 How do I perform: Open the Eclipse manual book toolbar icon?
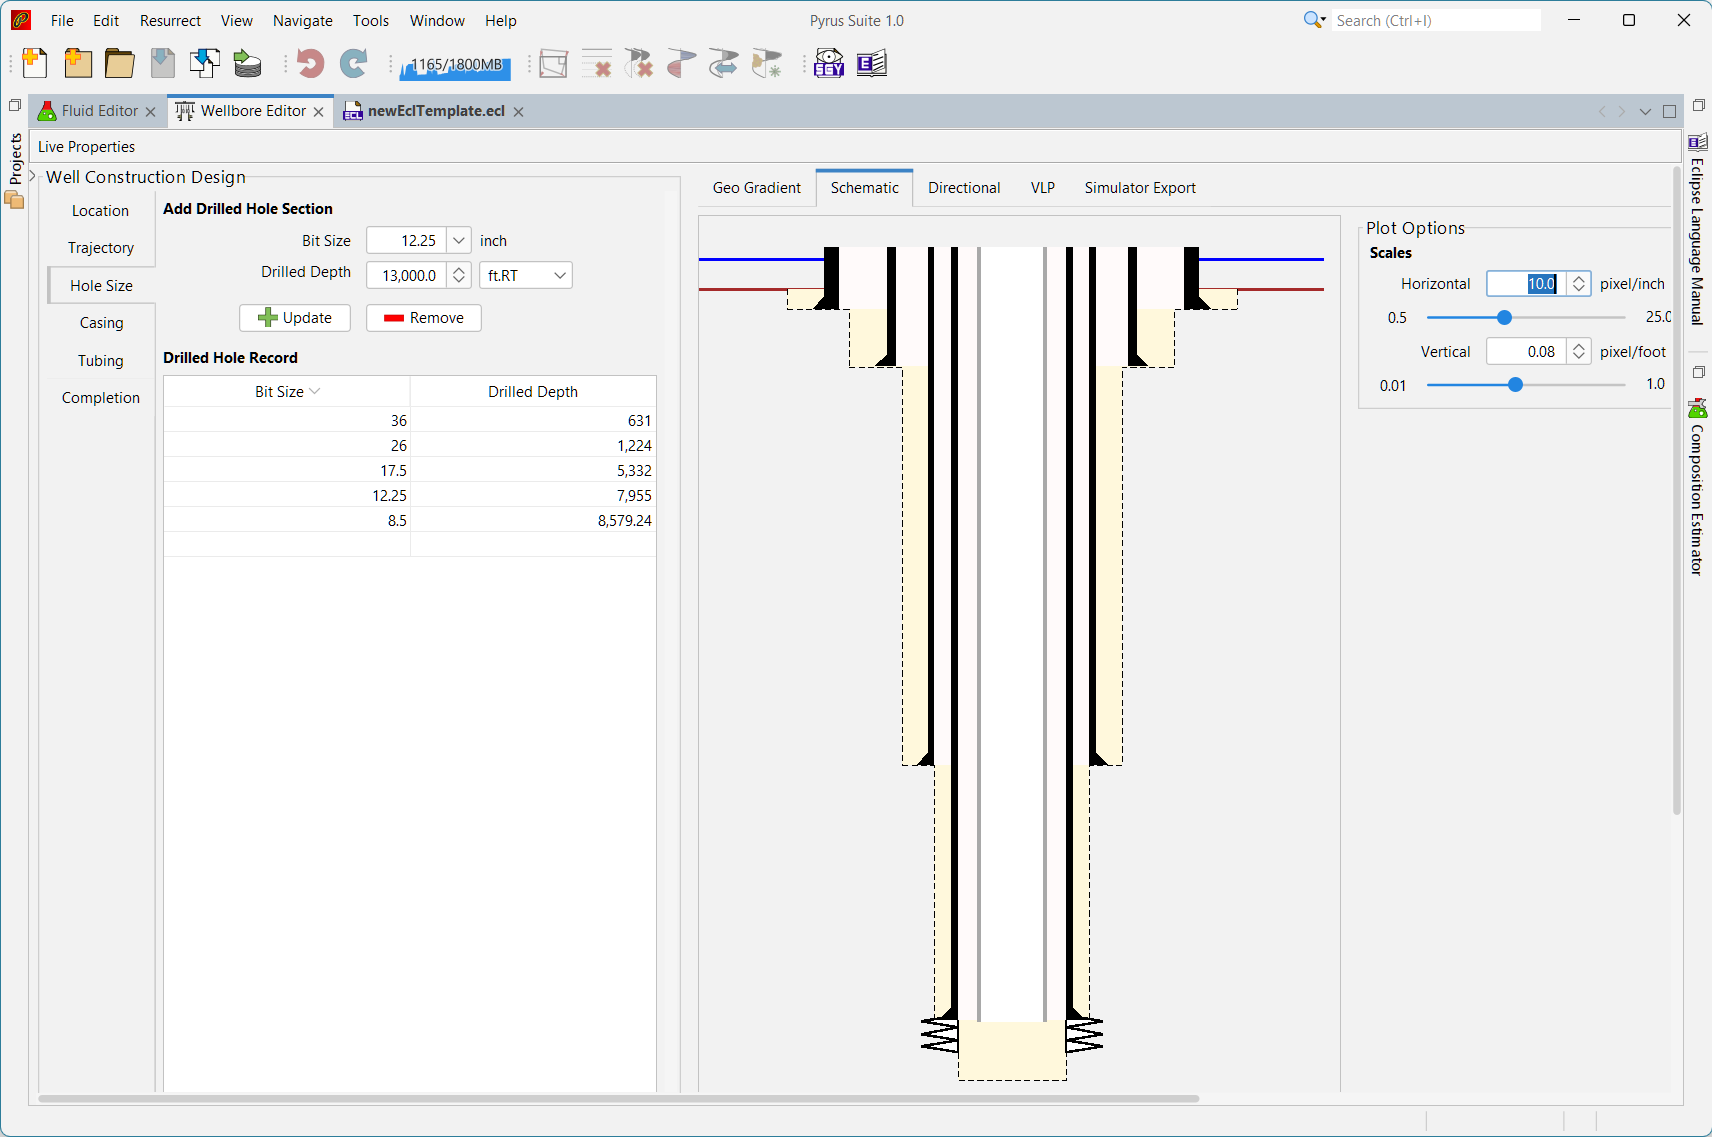(872, 63)
